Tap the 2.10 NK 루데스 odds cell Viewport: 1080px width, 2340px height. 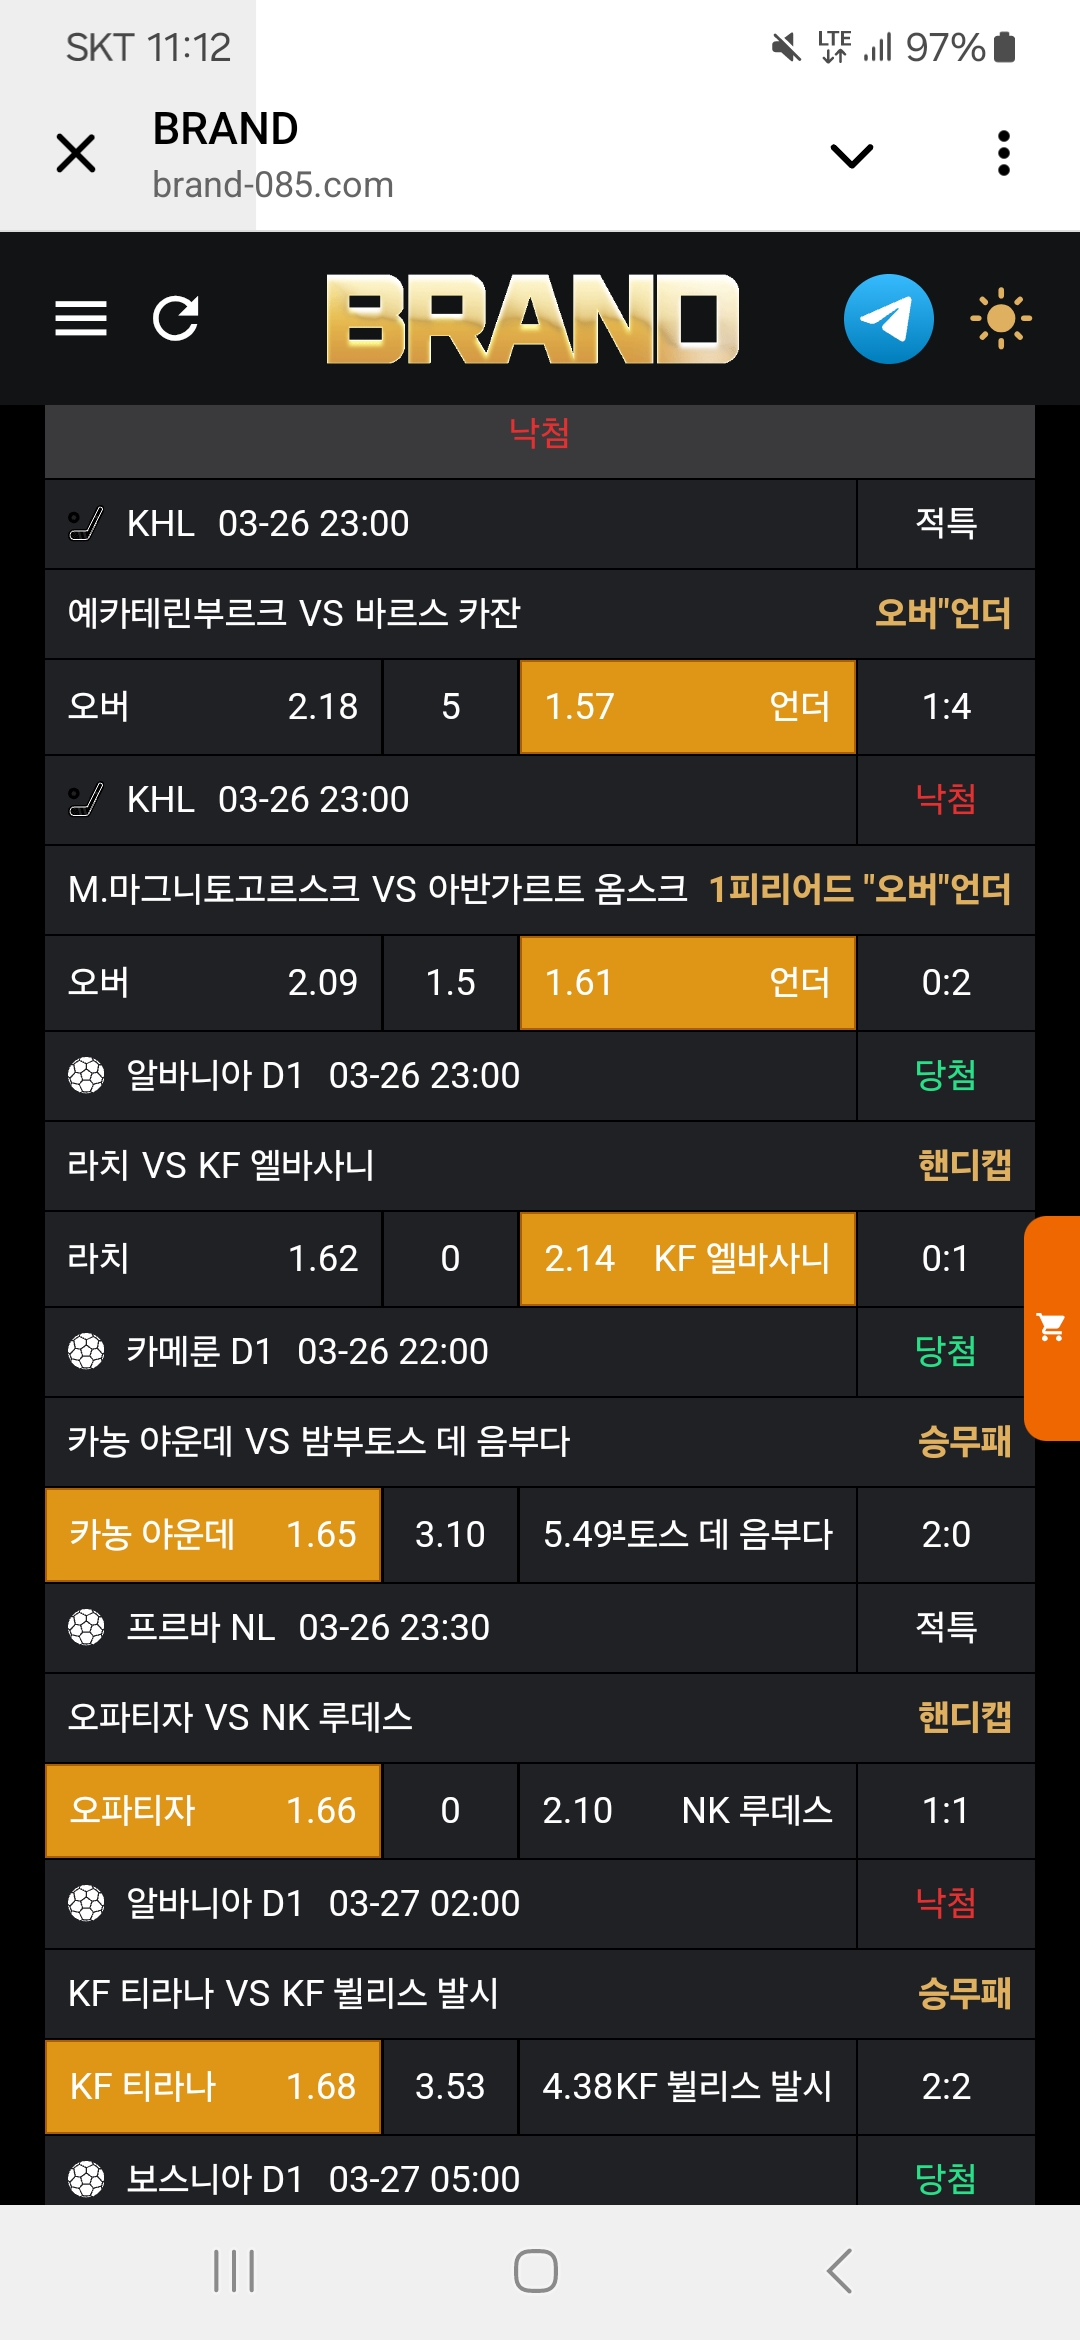tap(687, 1811)
